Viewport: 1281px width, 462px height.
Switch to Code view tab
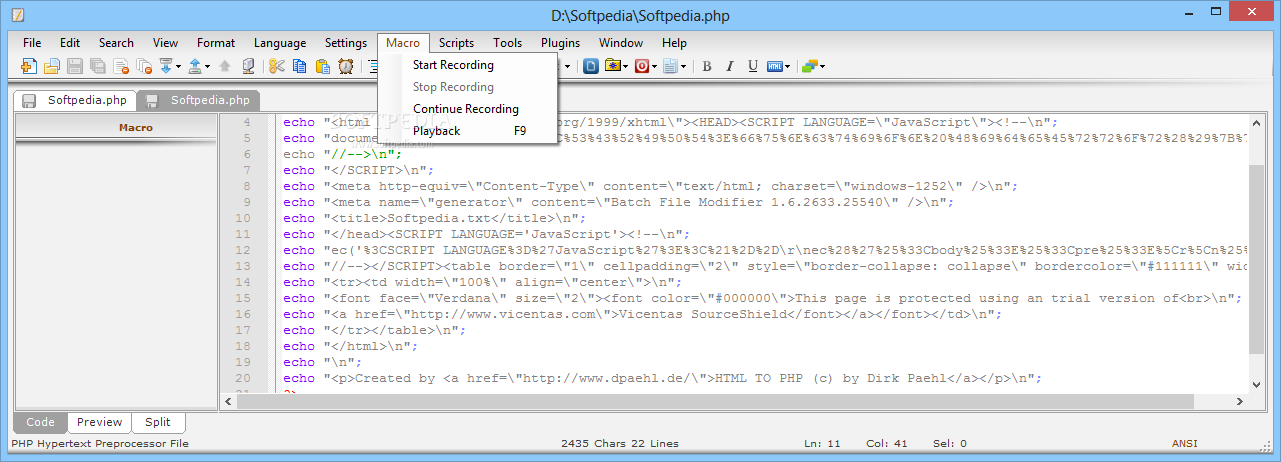coord(40,422)
